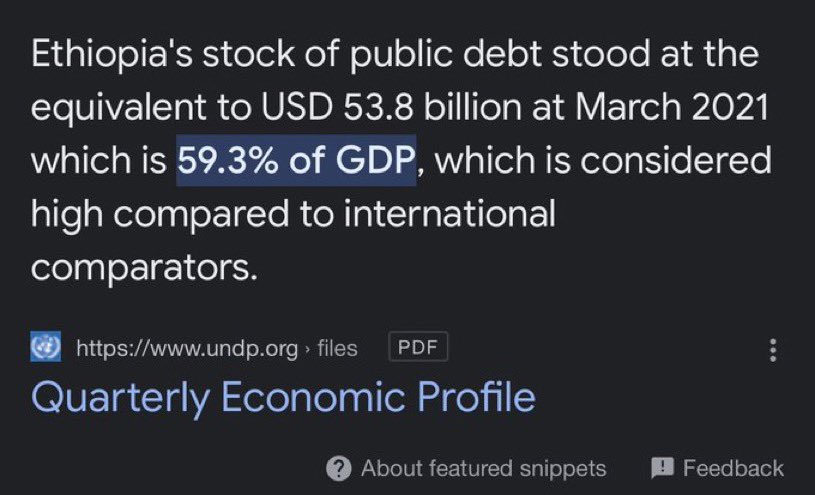Viewport: 815px width, 495px height.
Task: Click the feedback exclamation speech-bubble icon
Action: click(x=662, y=468)
